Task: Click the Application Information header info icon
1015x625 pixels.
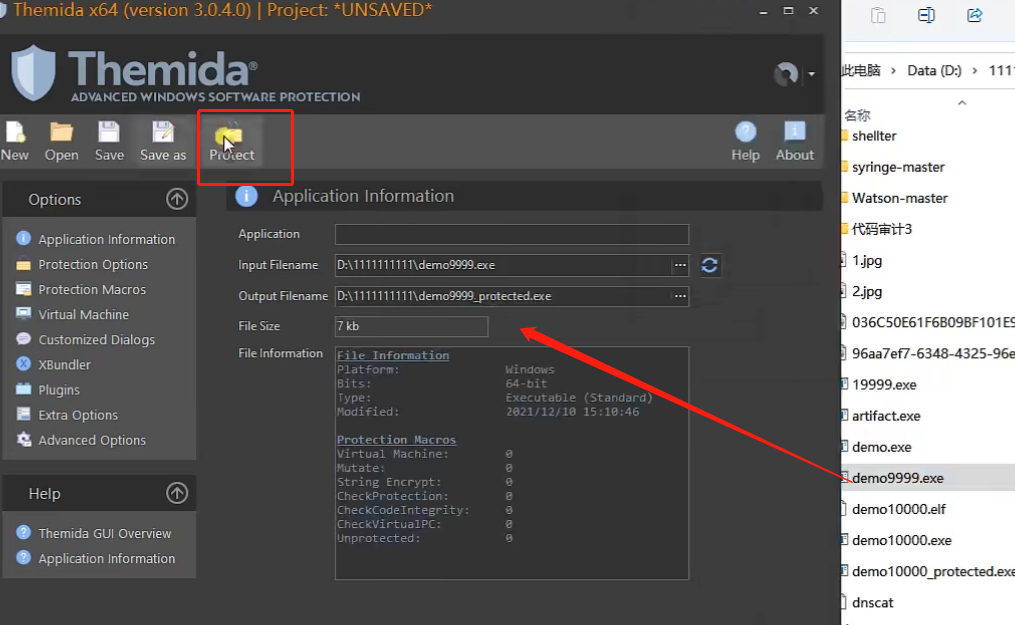Action: click(246, 196)
